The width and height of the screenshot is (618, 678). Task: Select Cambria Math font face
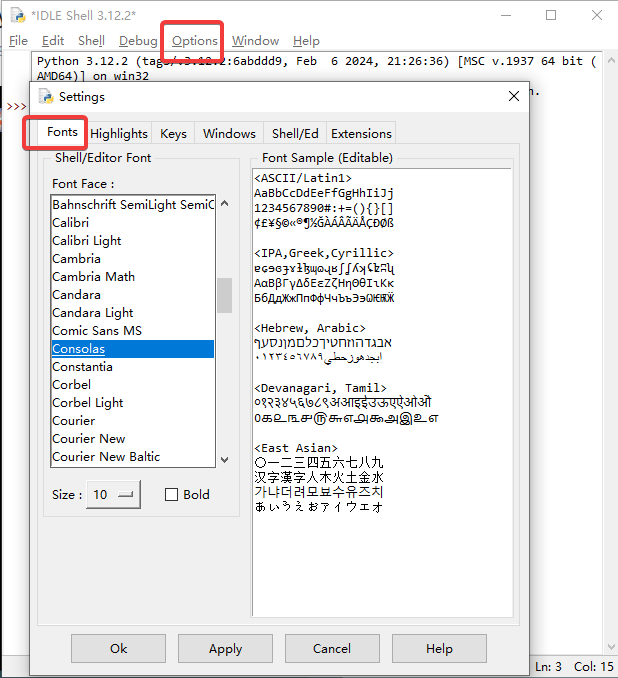point(133,277)
